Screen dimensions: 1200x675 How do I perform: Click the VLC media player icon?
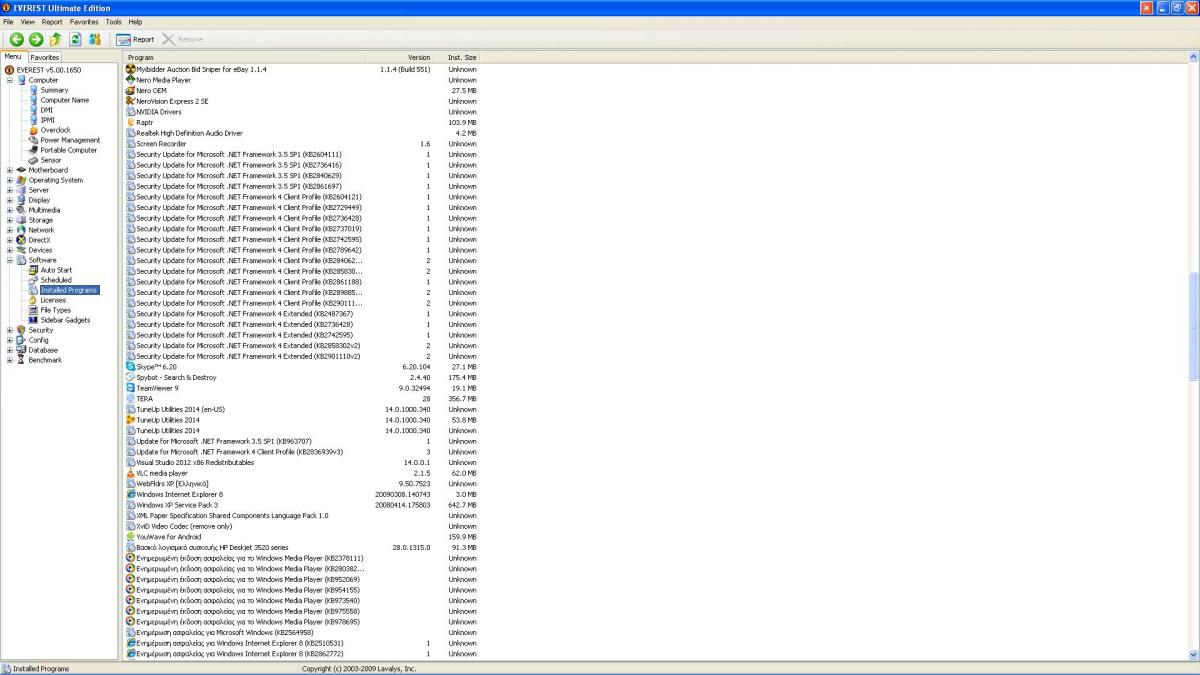pyautogui.click(x=130, y=473)
